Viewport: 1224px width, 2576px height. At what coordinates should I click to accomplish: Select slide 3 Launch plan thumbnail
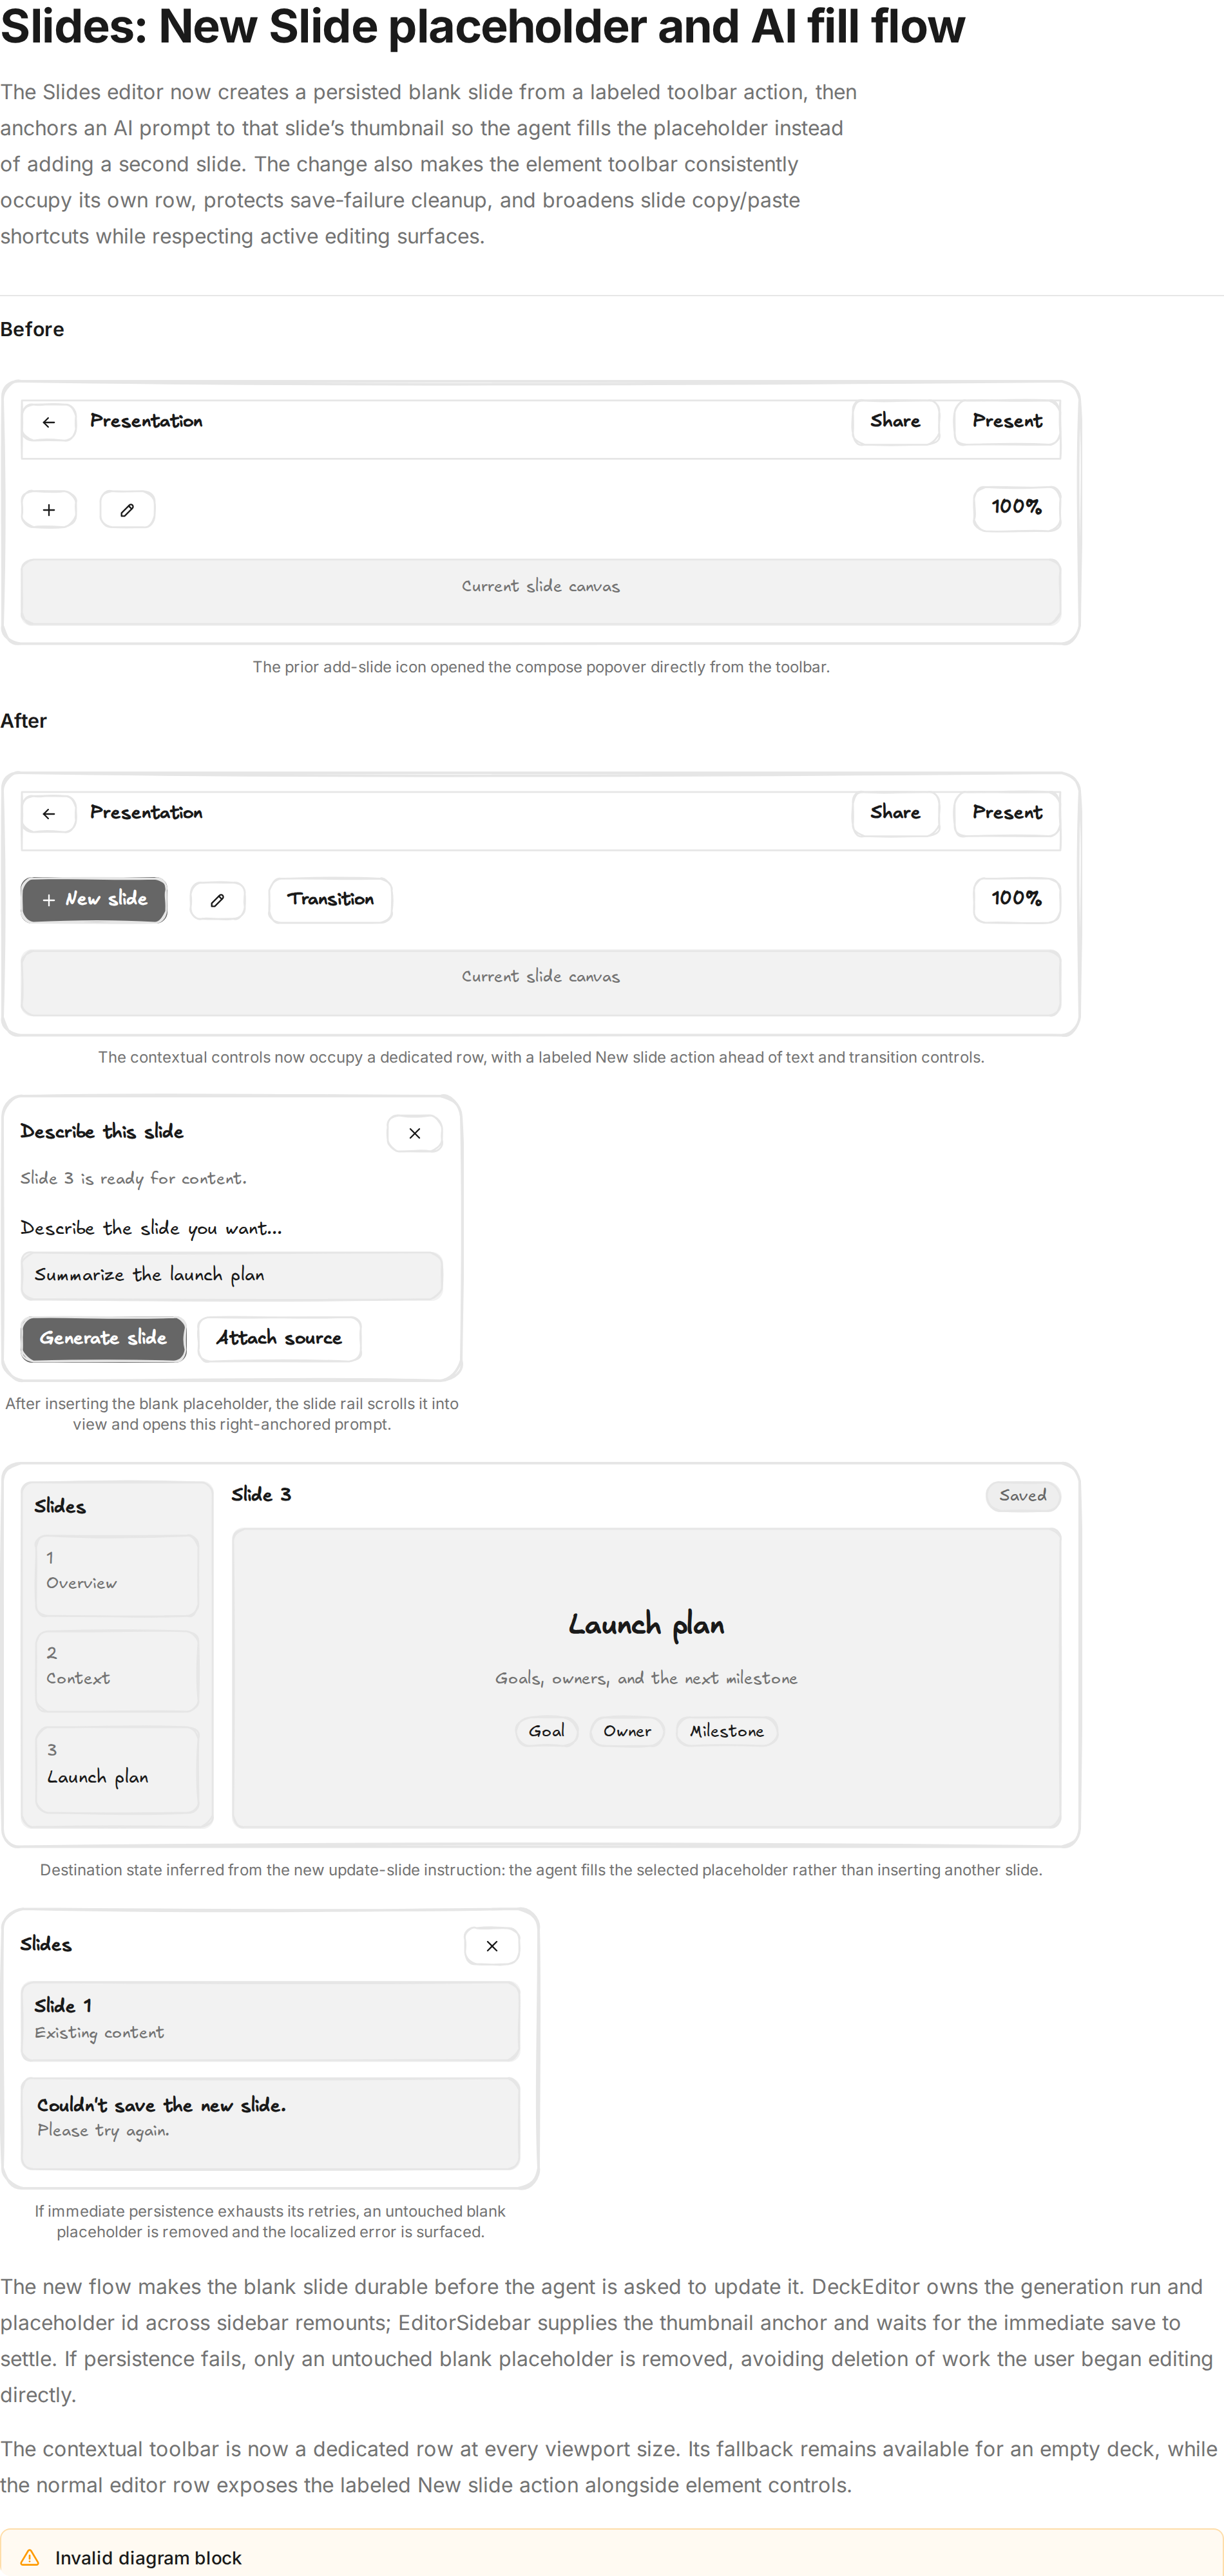pos(117,1769)
